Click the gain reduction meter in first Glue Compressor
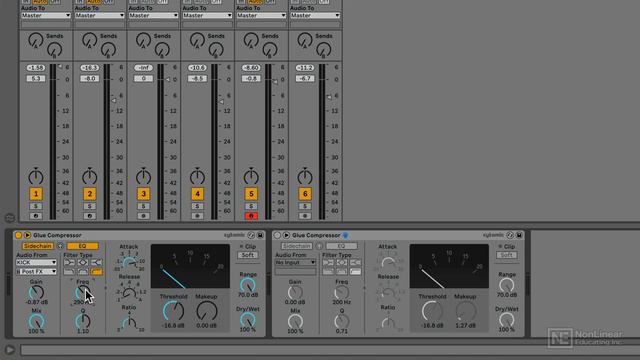The image size is (640, 360). (x=190, y=266)
